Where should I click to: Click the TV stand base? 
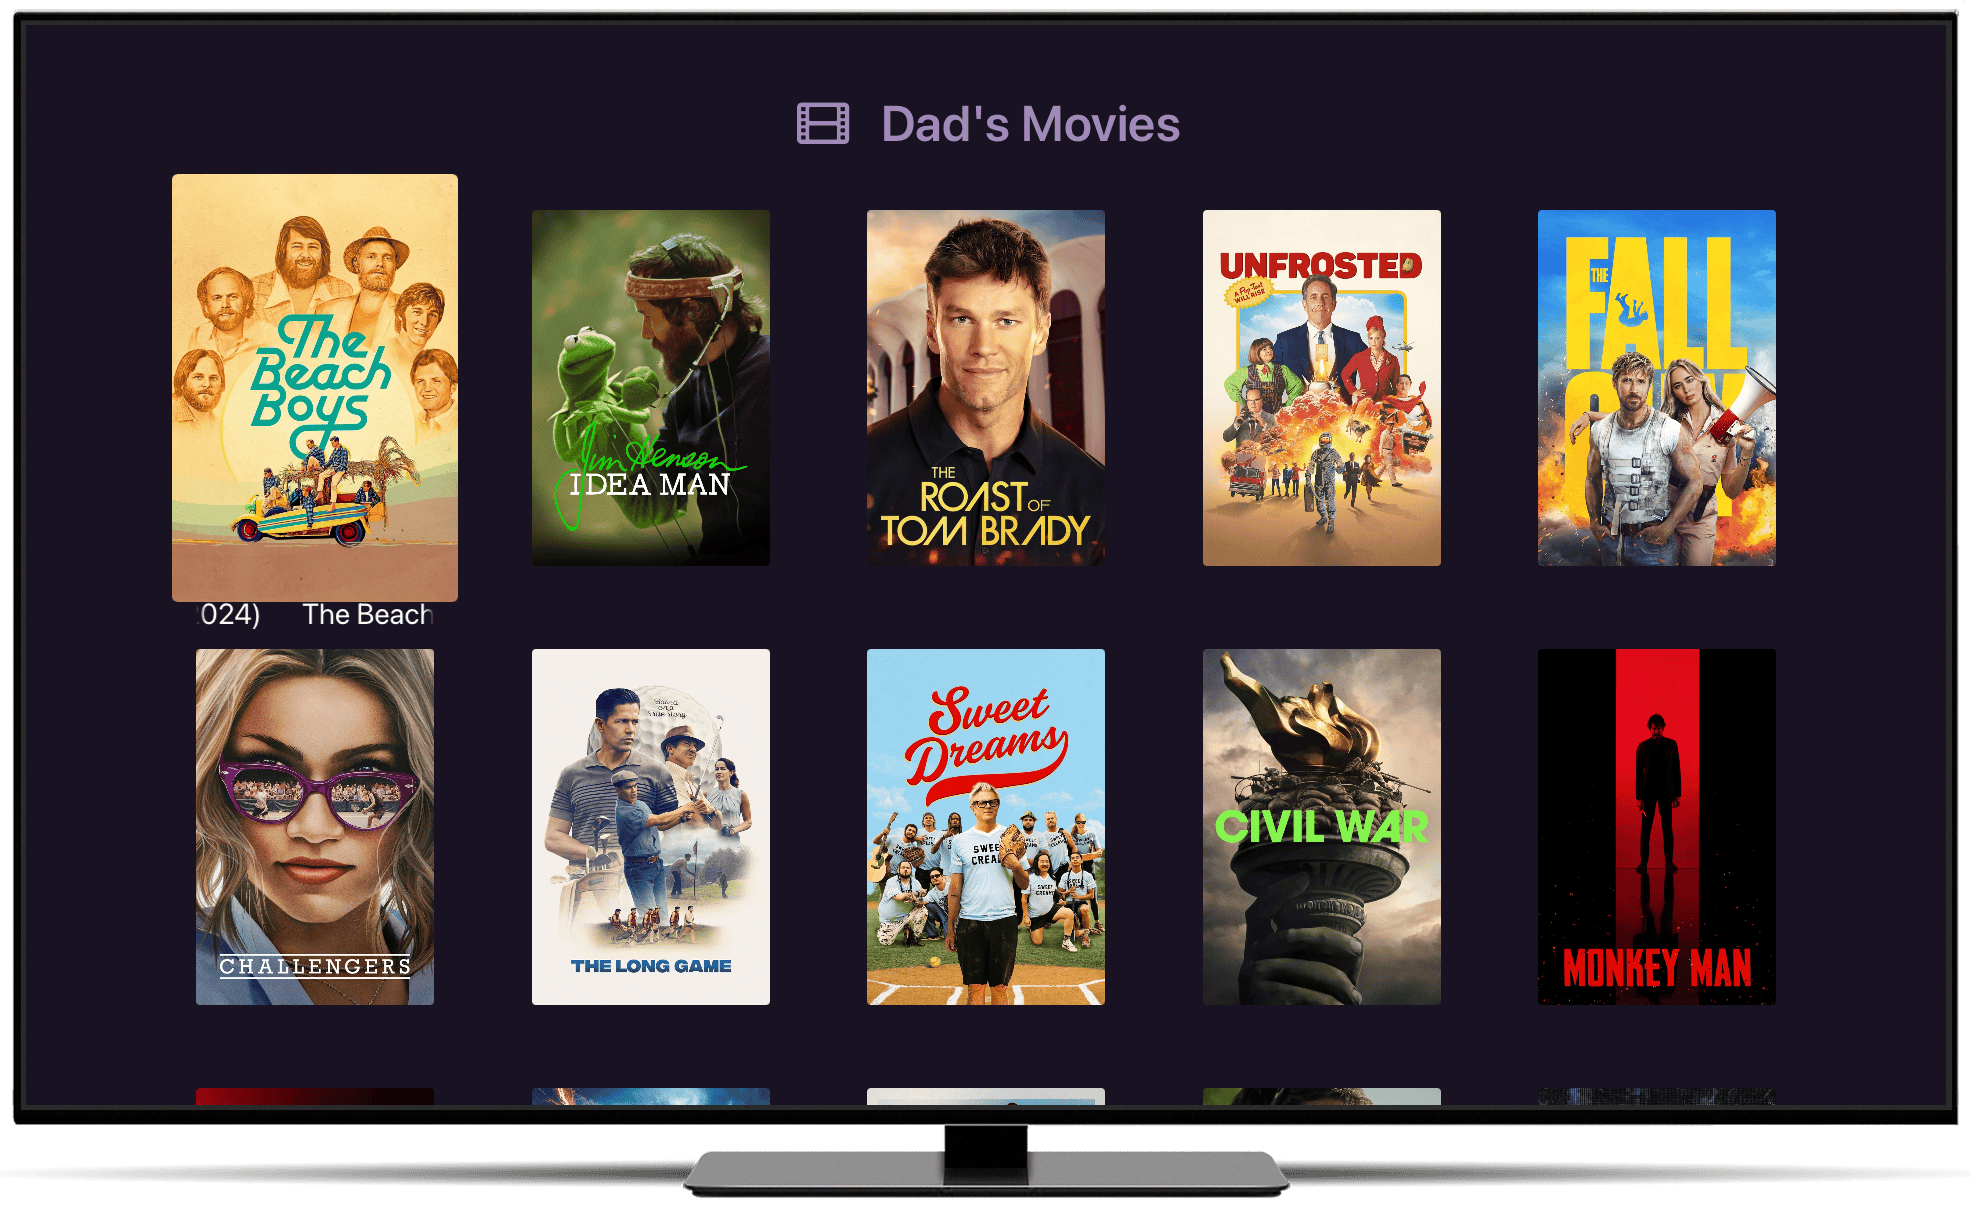point(986,1173)
